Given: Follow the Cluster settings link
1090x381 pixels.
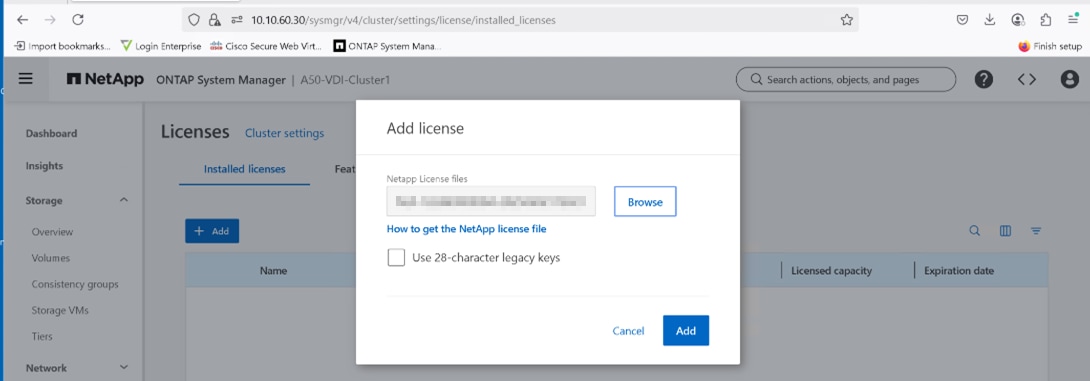Looking at the screenshot, I should pyautogui.click(x=284, y=133).
